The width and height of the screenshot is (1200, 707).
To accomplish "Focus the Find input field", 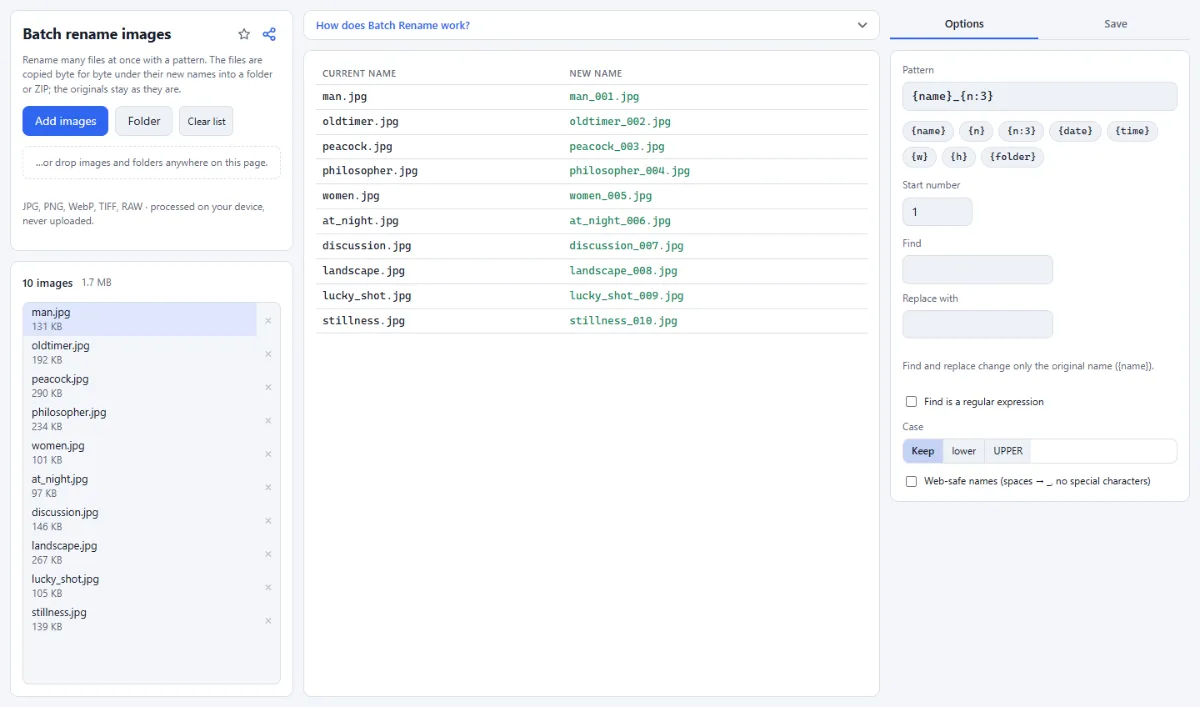I will 977,270.
